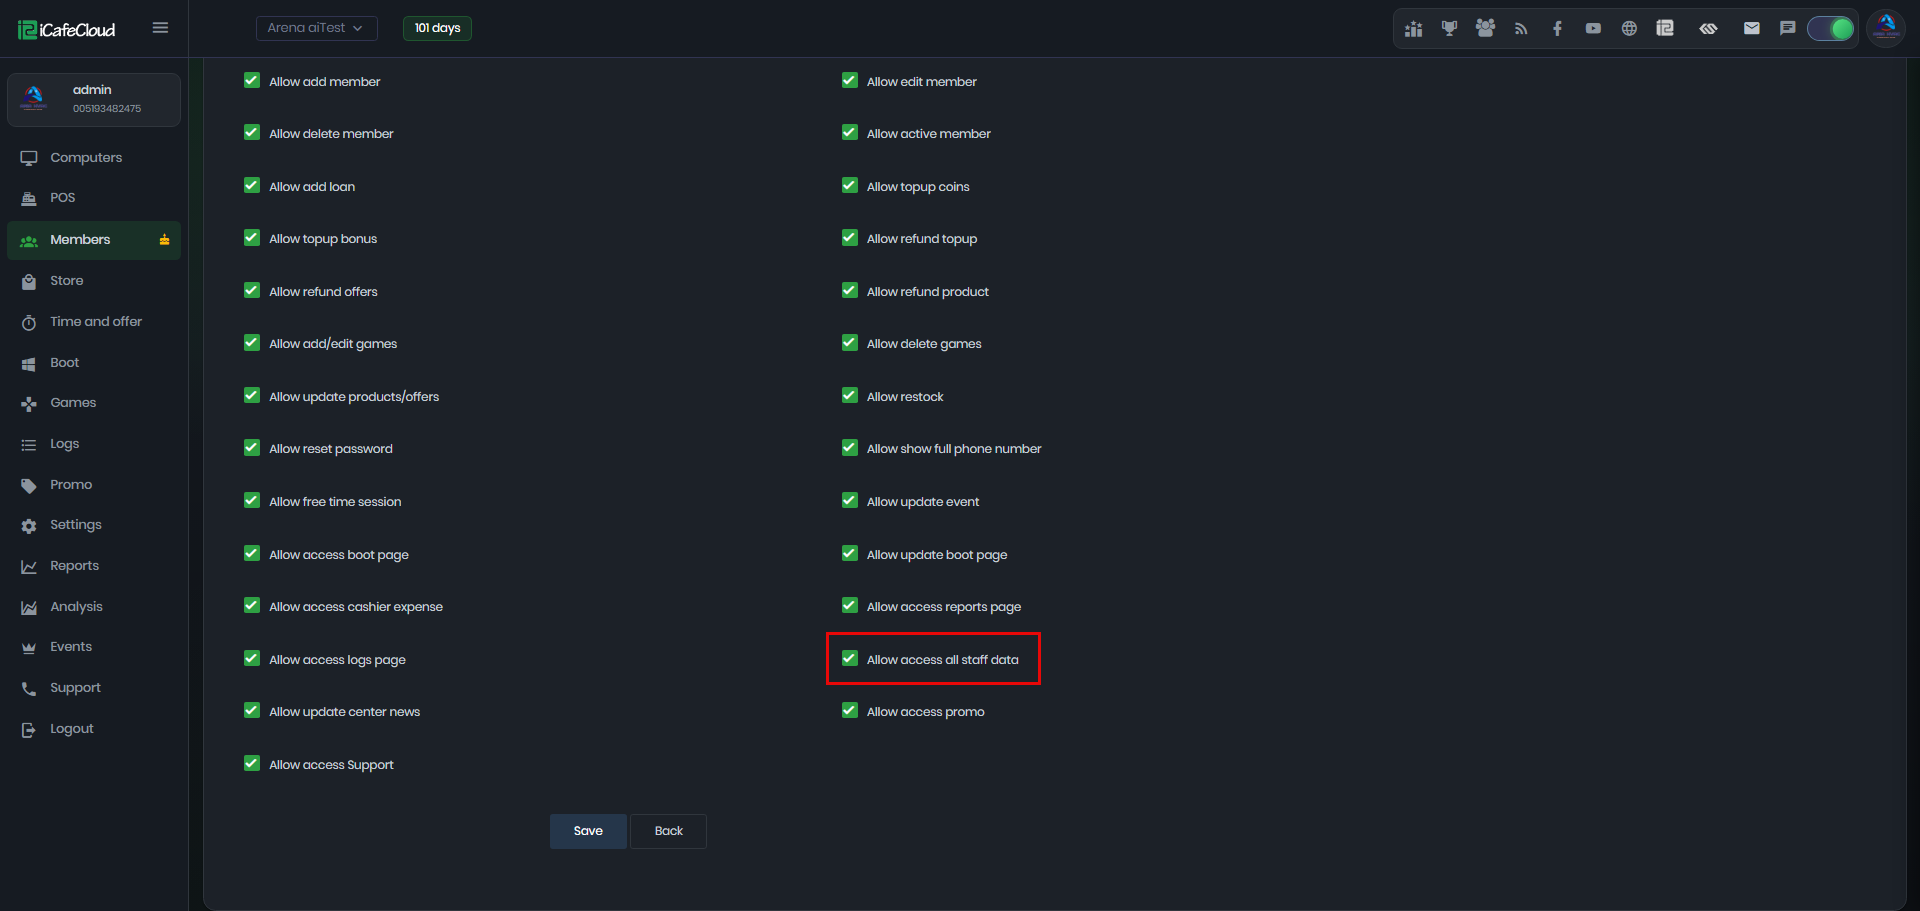The width and height of the screenshot is (1920, 911).
Task: Click the globe website icon
Action: pos(1629,29)
